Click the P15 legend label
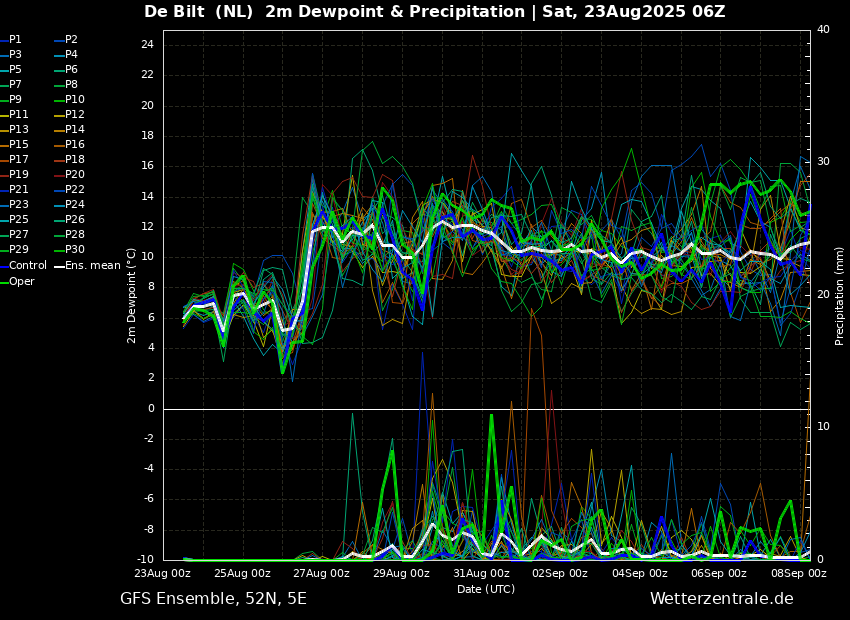 click(14, 144)
